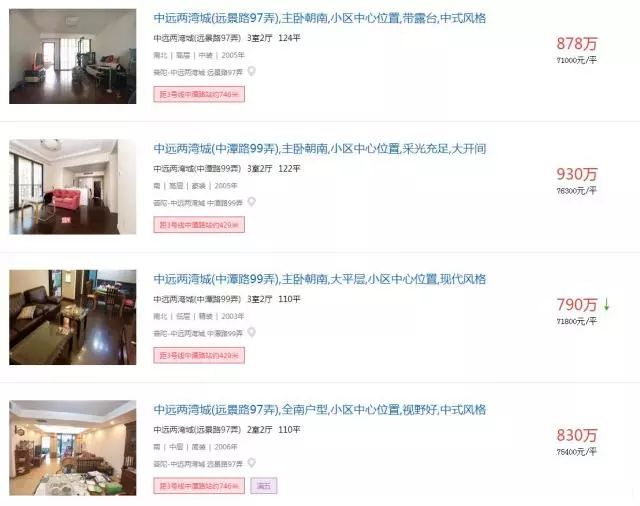Click green price-drop arrow beside 790万
This screenshot has height=506, width=640.
coord(607,304)
